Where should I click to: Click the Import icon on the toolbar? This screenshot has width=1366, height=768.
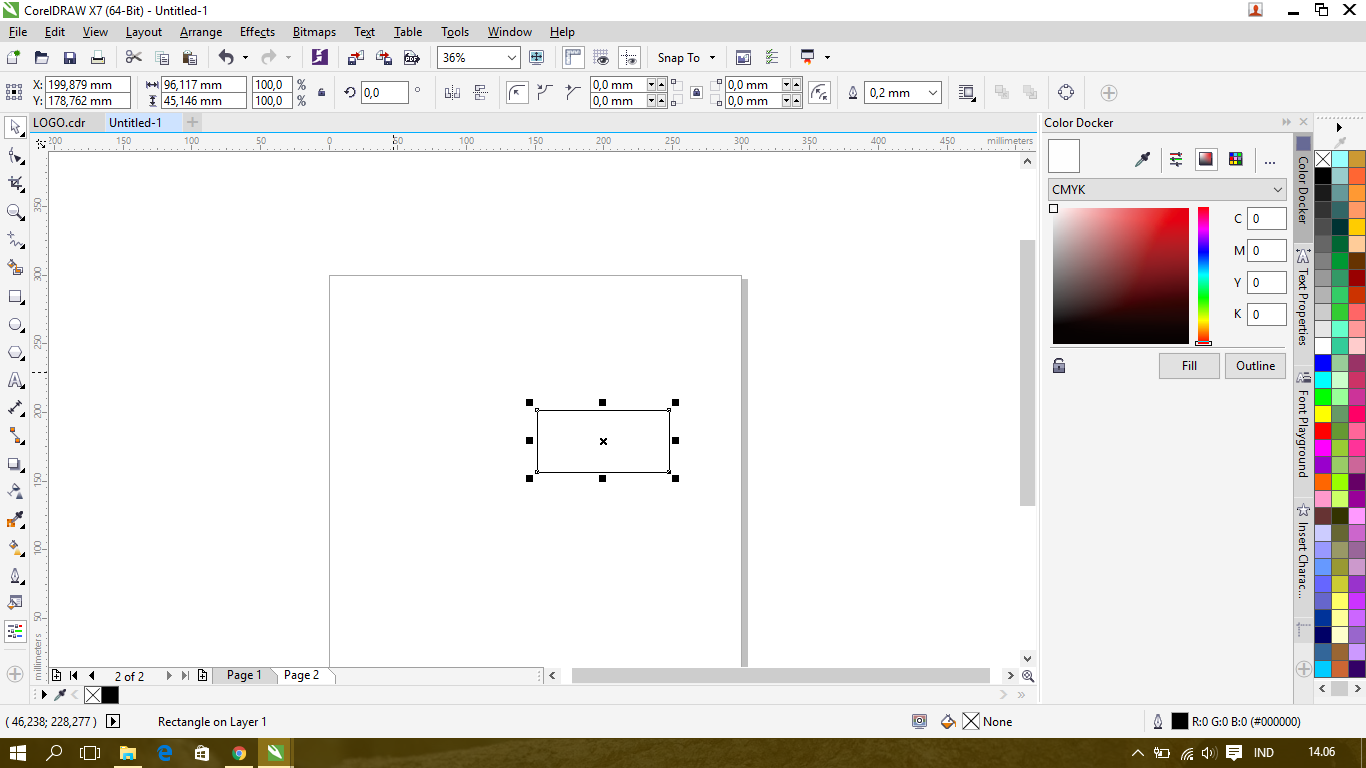click(355, 57)
